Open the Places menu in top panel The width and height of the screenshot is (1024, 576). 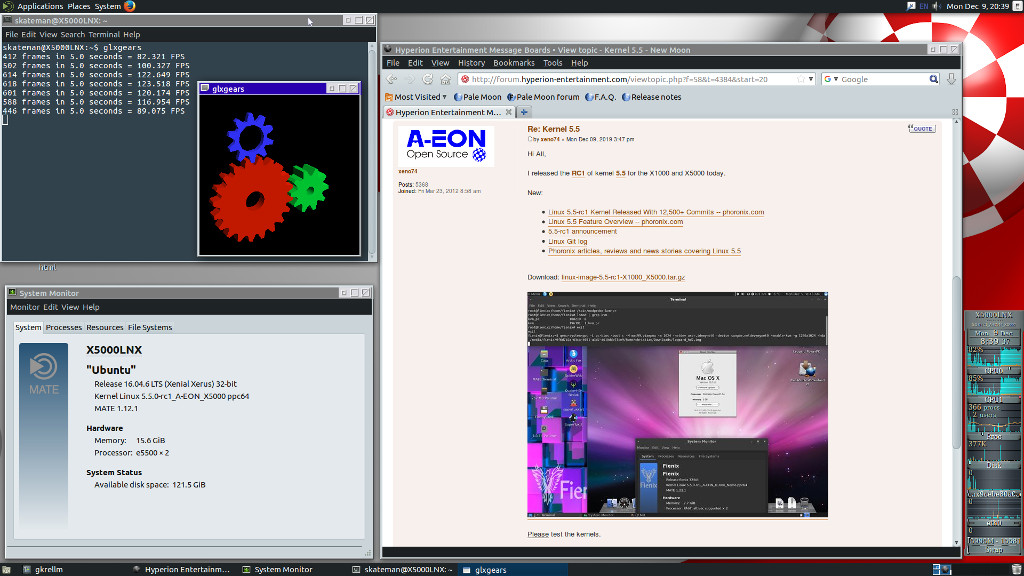[x=79, y=6]
